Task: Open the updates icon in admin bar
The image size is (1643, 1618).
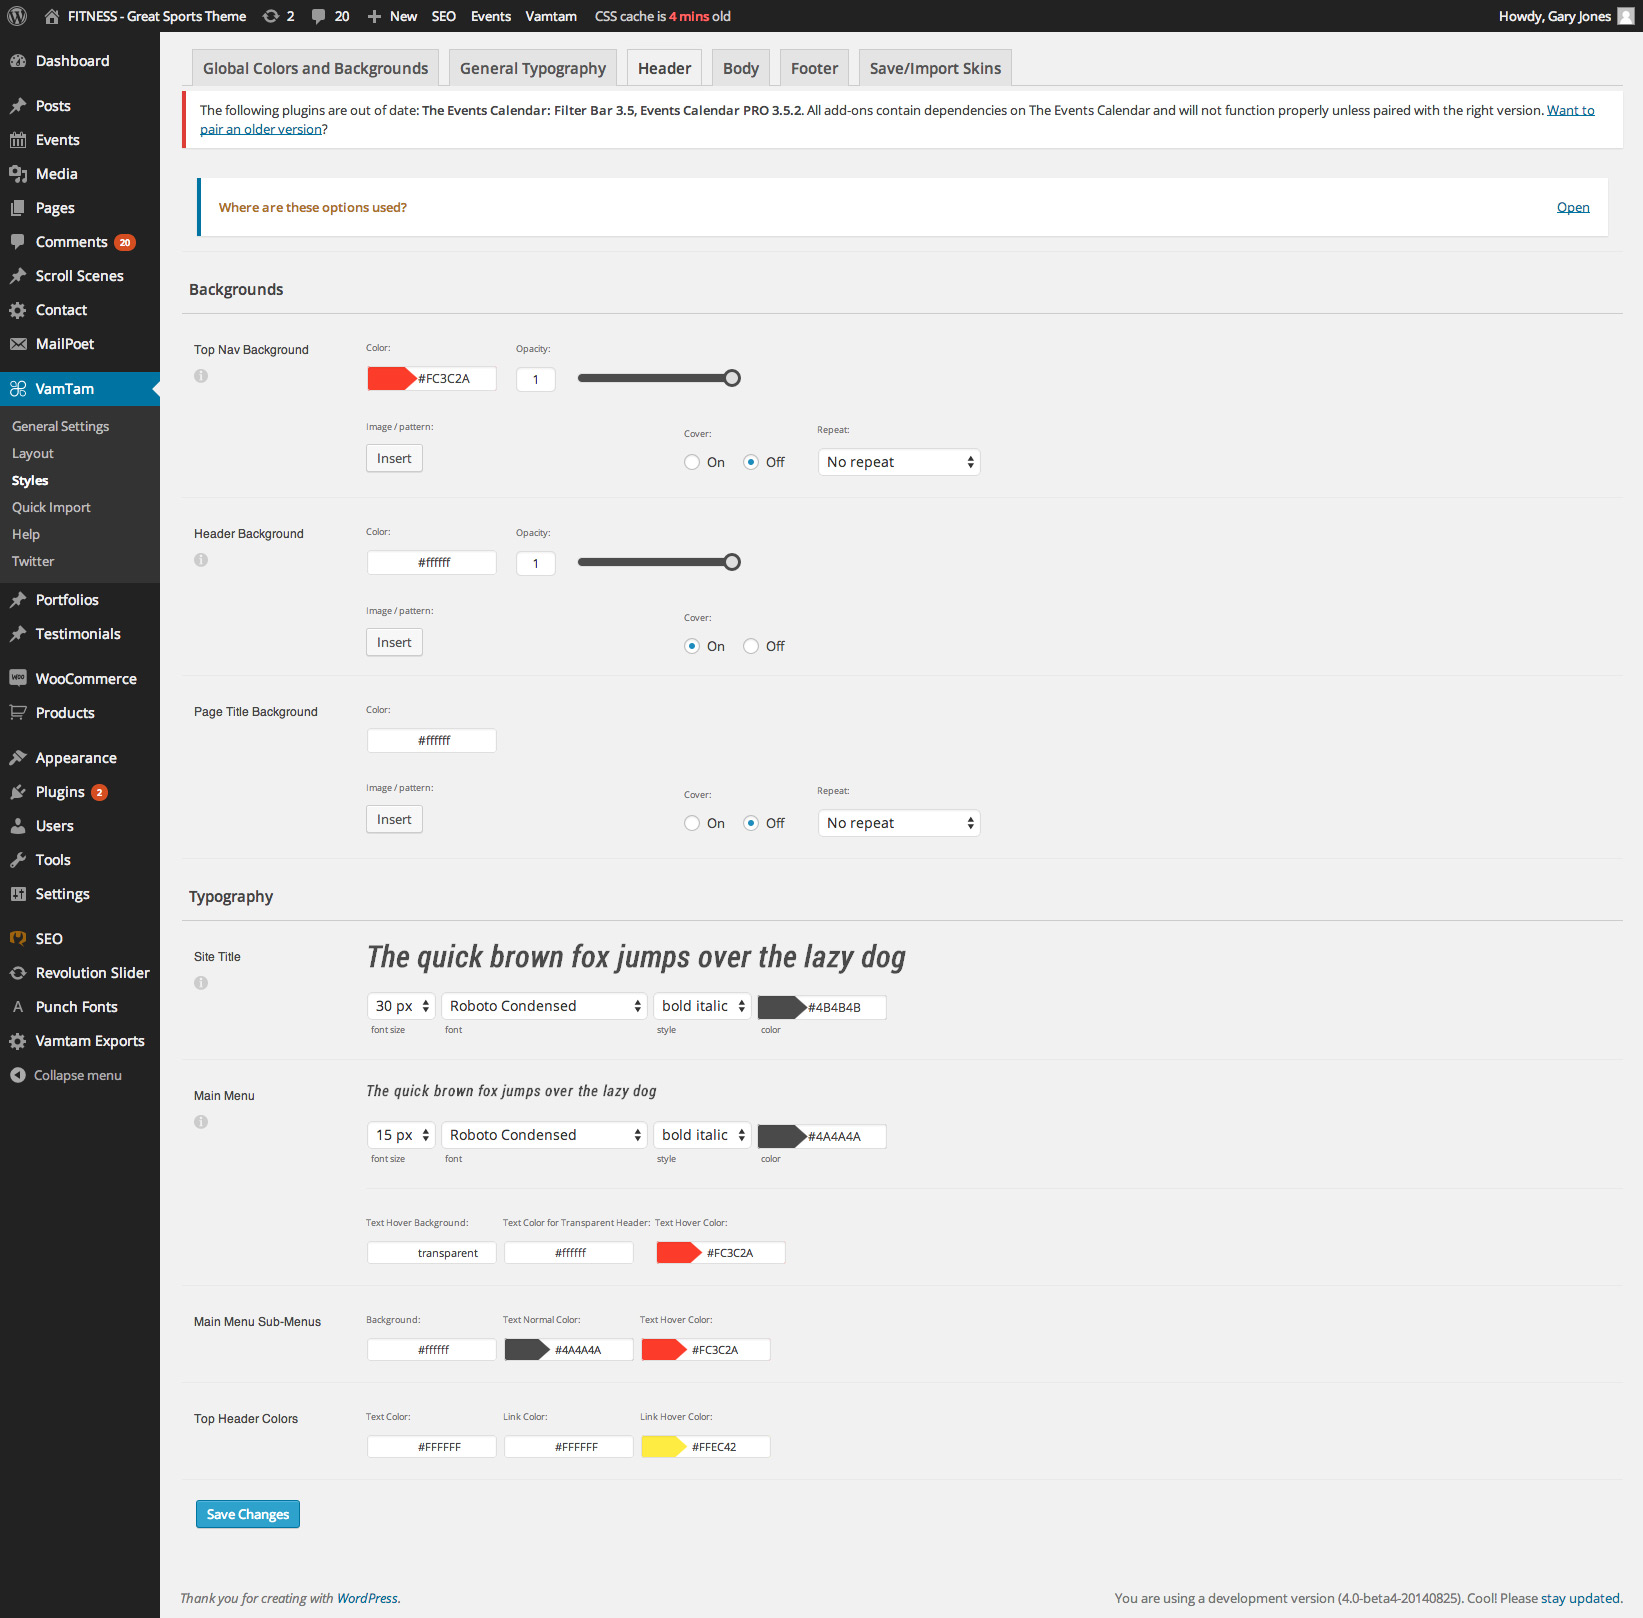Action: tap(271, 16)
